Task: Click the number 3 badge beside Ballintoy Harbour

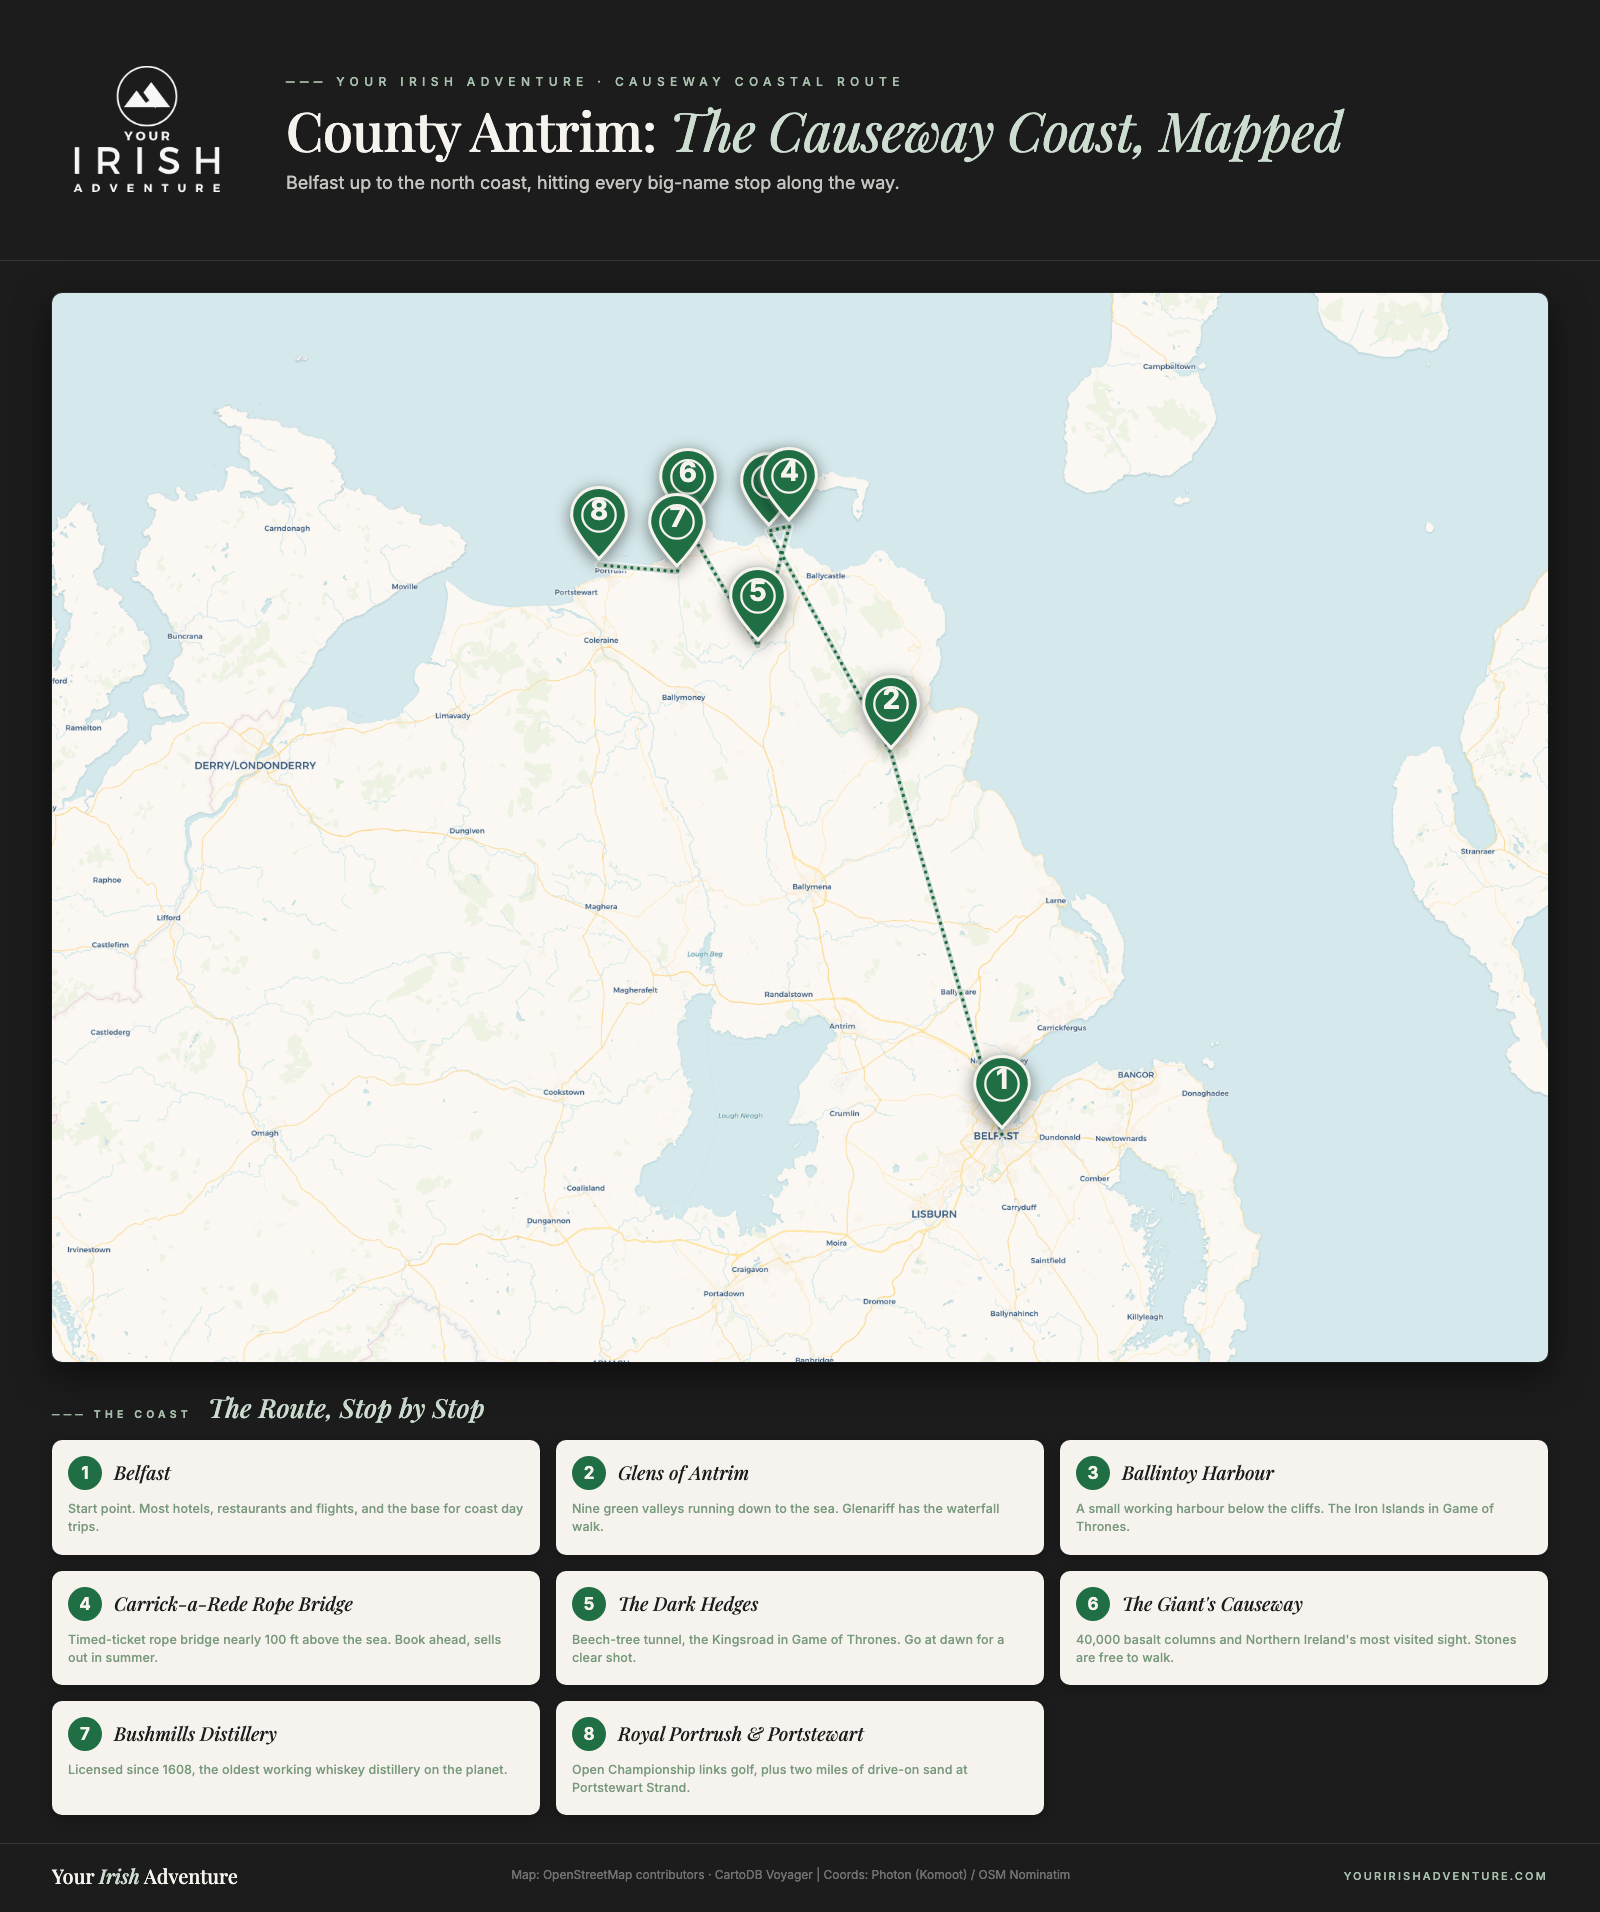Action: [x=1093, y=1473]
